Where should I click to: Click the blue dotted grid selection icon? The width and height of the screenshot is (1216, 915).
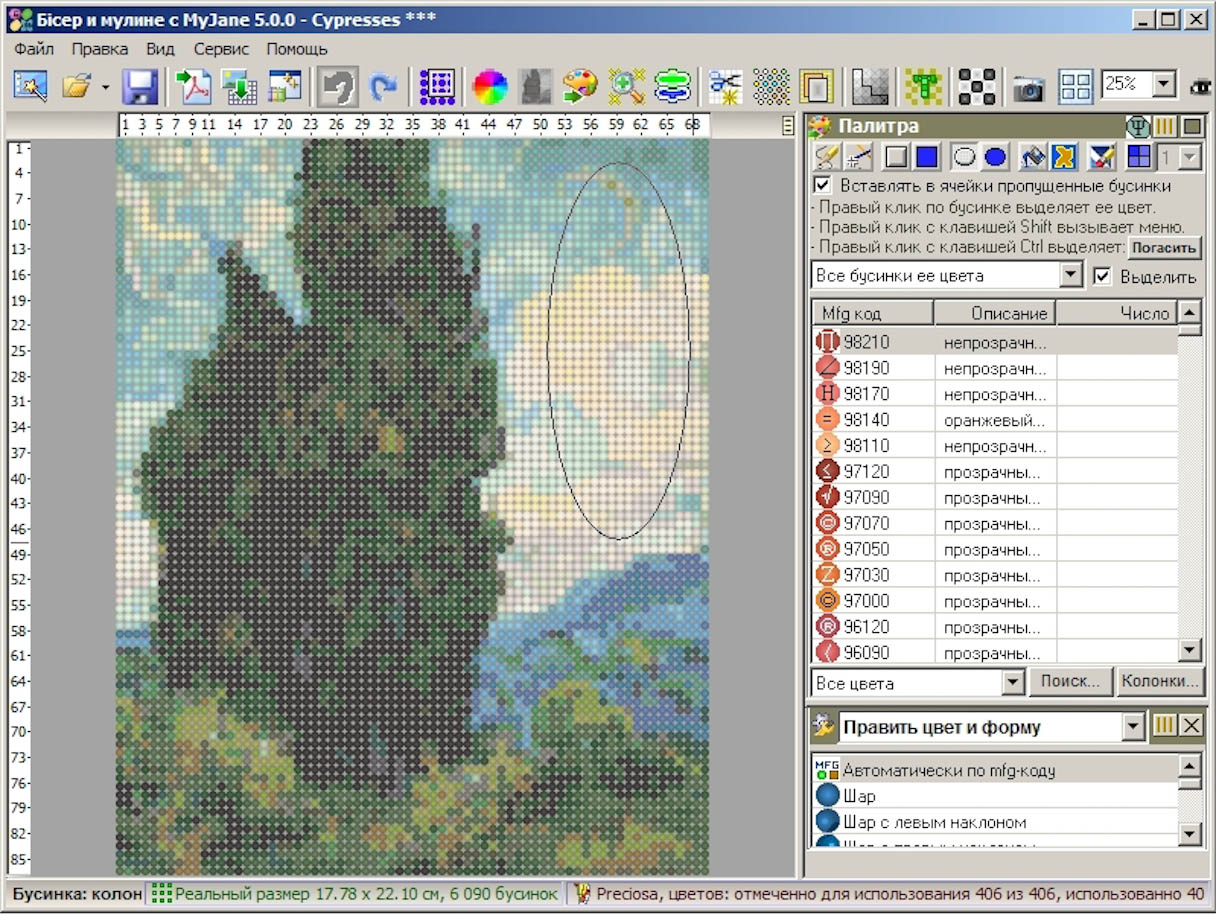coord(437,86)
